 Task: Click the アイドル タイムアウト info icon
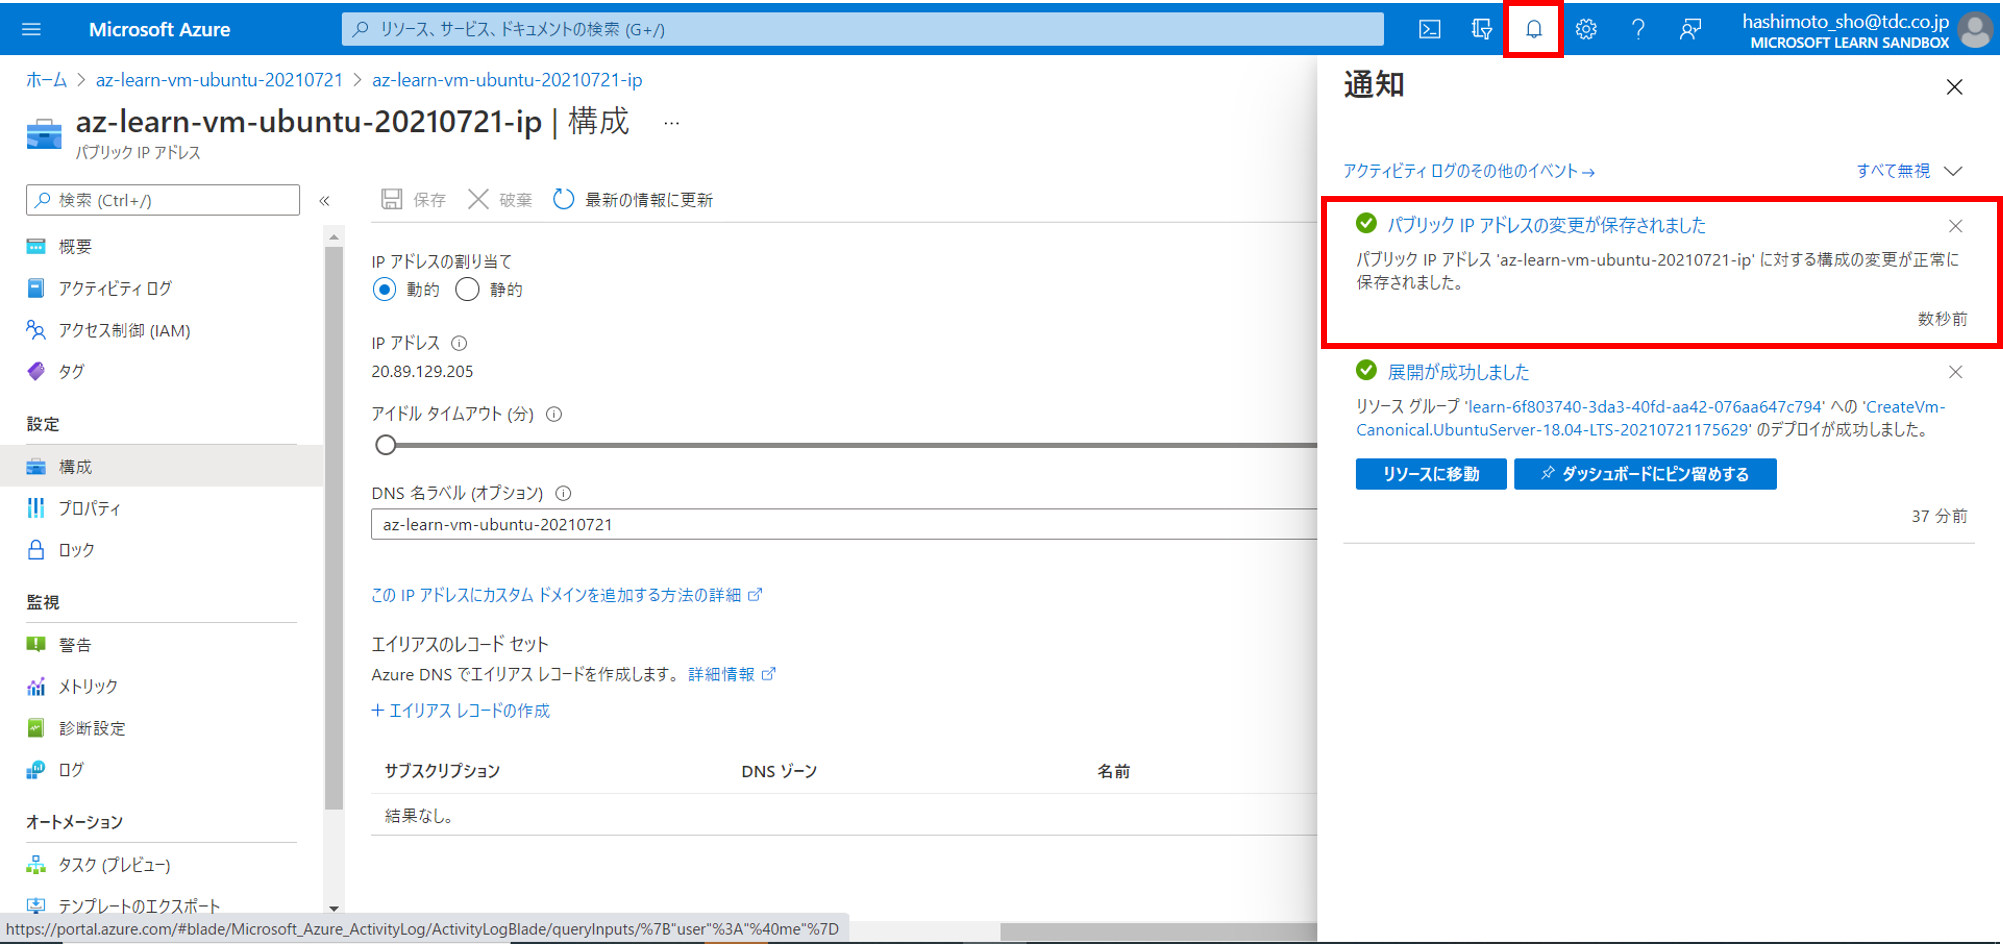click(554, 414)
